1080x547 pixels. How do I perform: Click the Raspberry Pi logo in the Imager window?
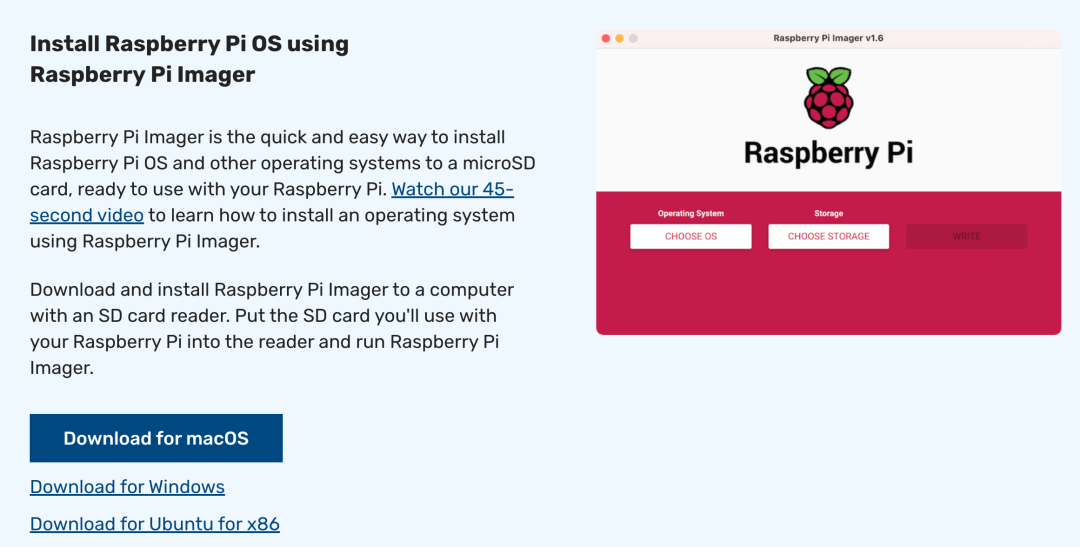[x=829, y=97]
